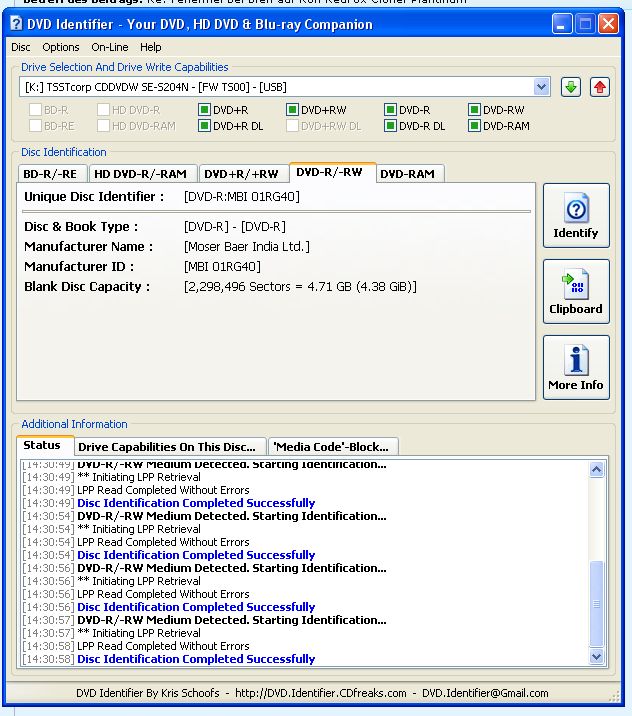The height and width of the screenshot is (716, 632).
Task: Click the Manufacturer ID value [MBI 01RG40]
Action: pyautogui.click(x=222, y=267)
